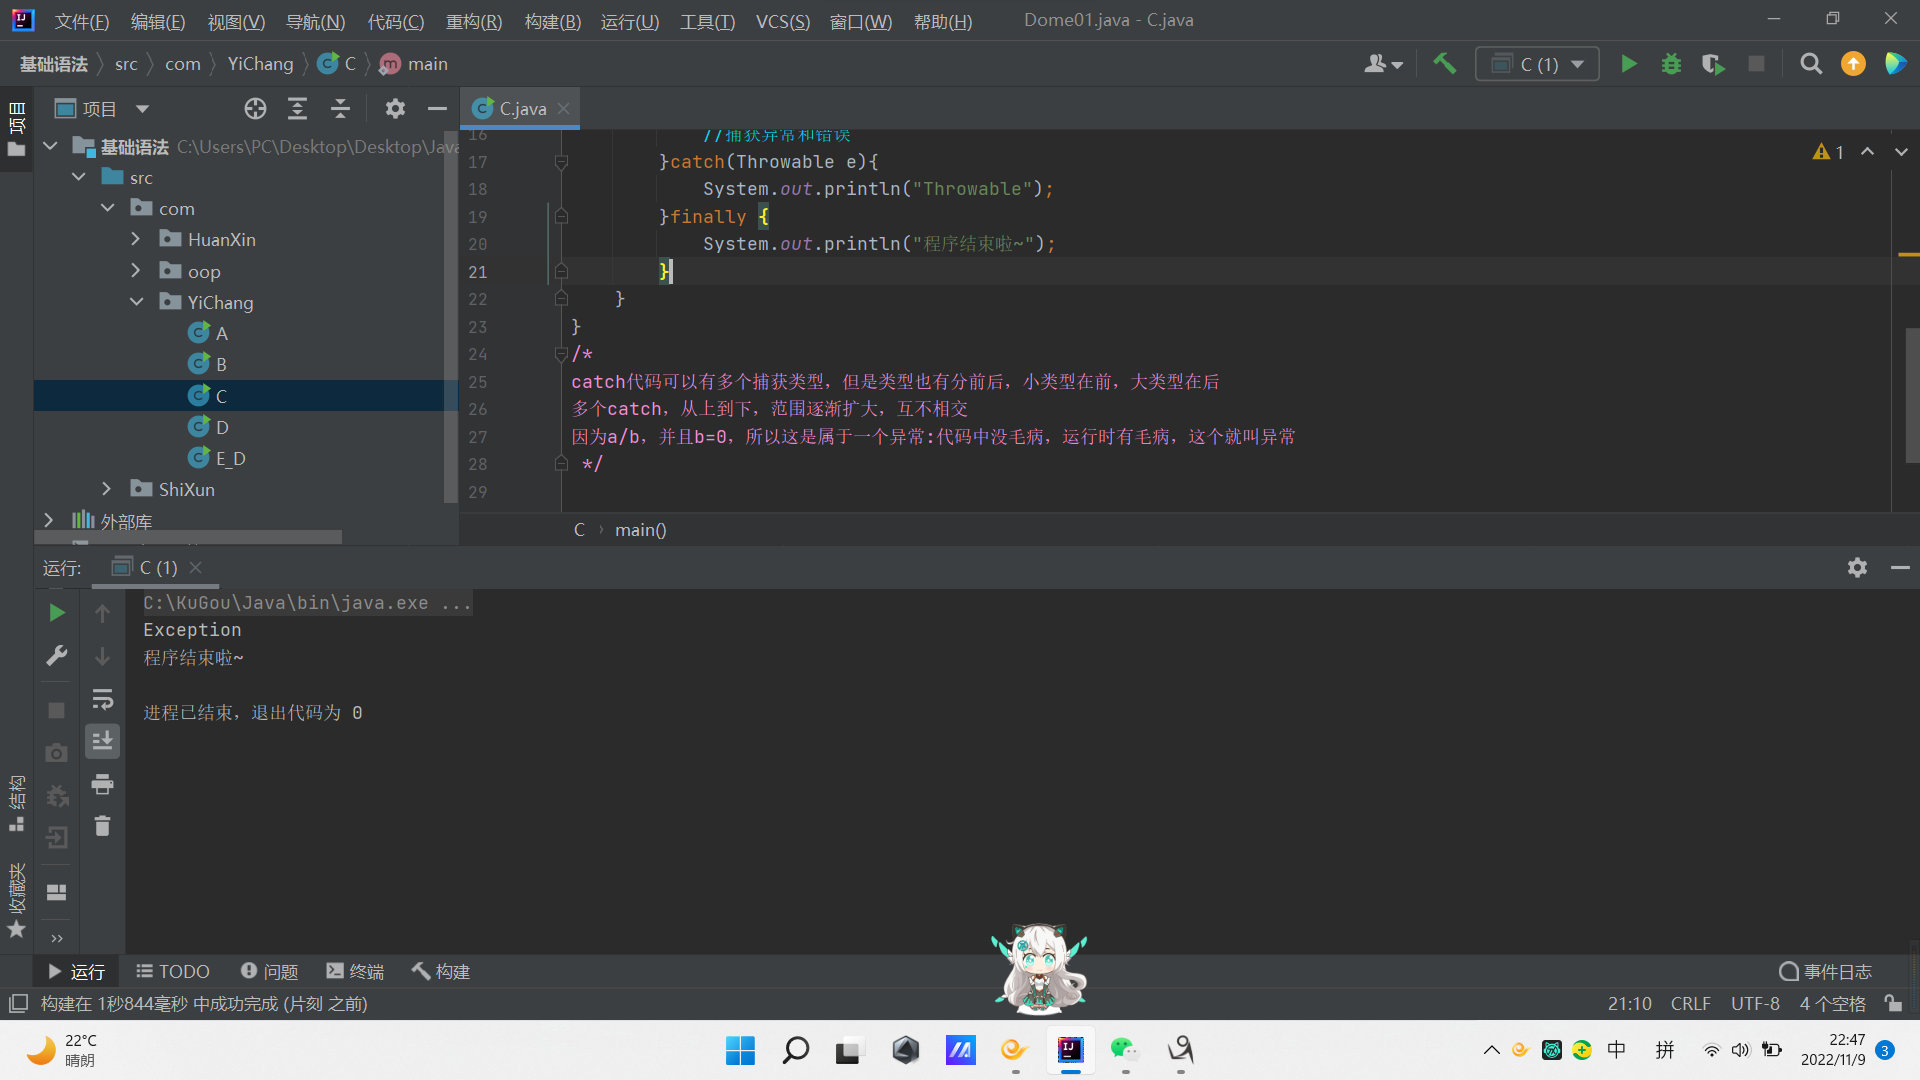Toggle scroll to end in console

(x=102, y=741)
